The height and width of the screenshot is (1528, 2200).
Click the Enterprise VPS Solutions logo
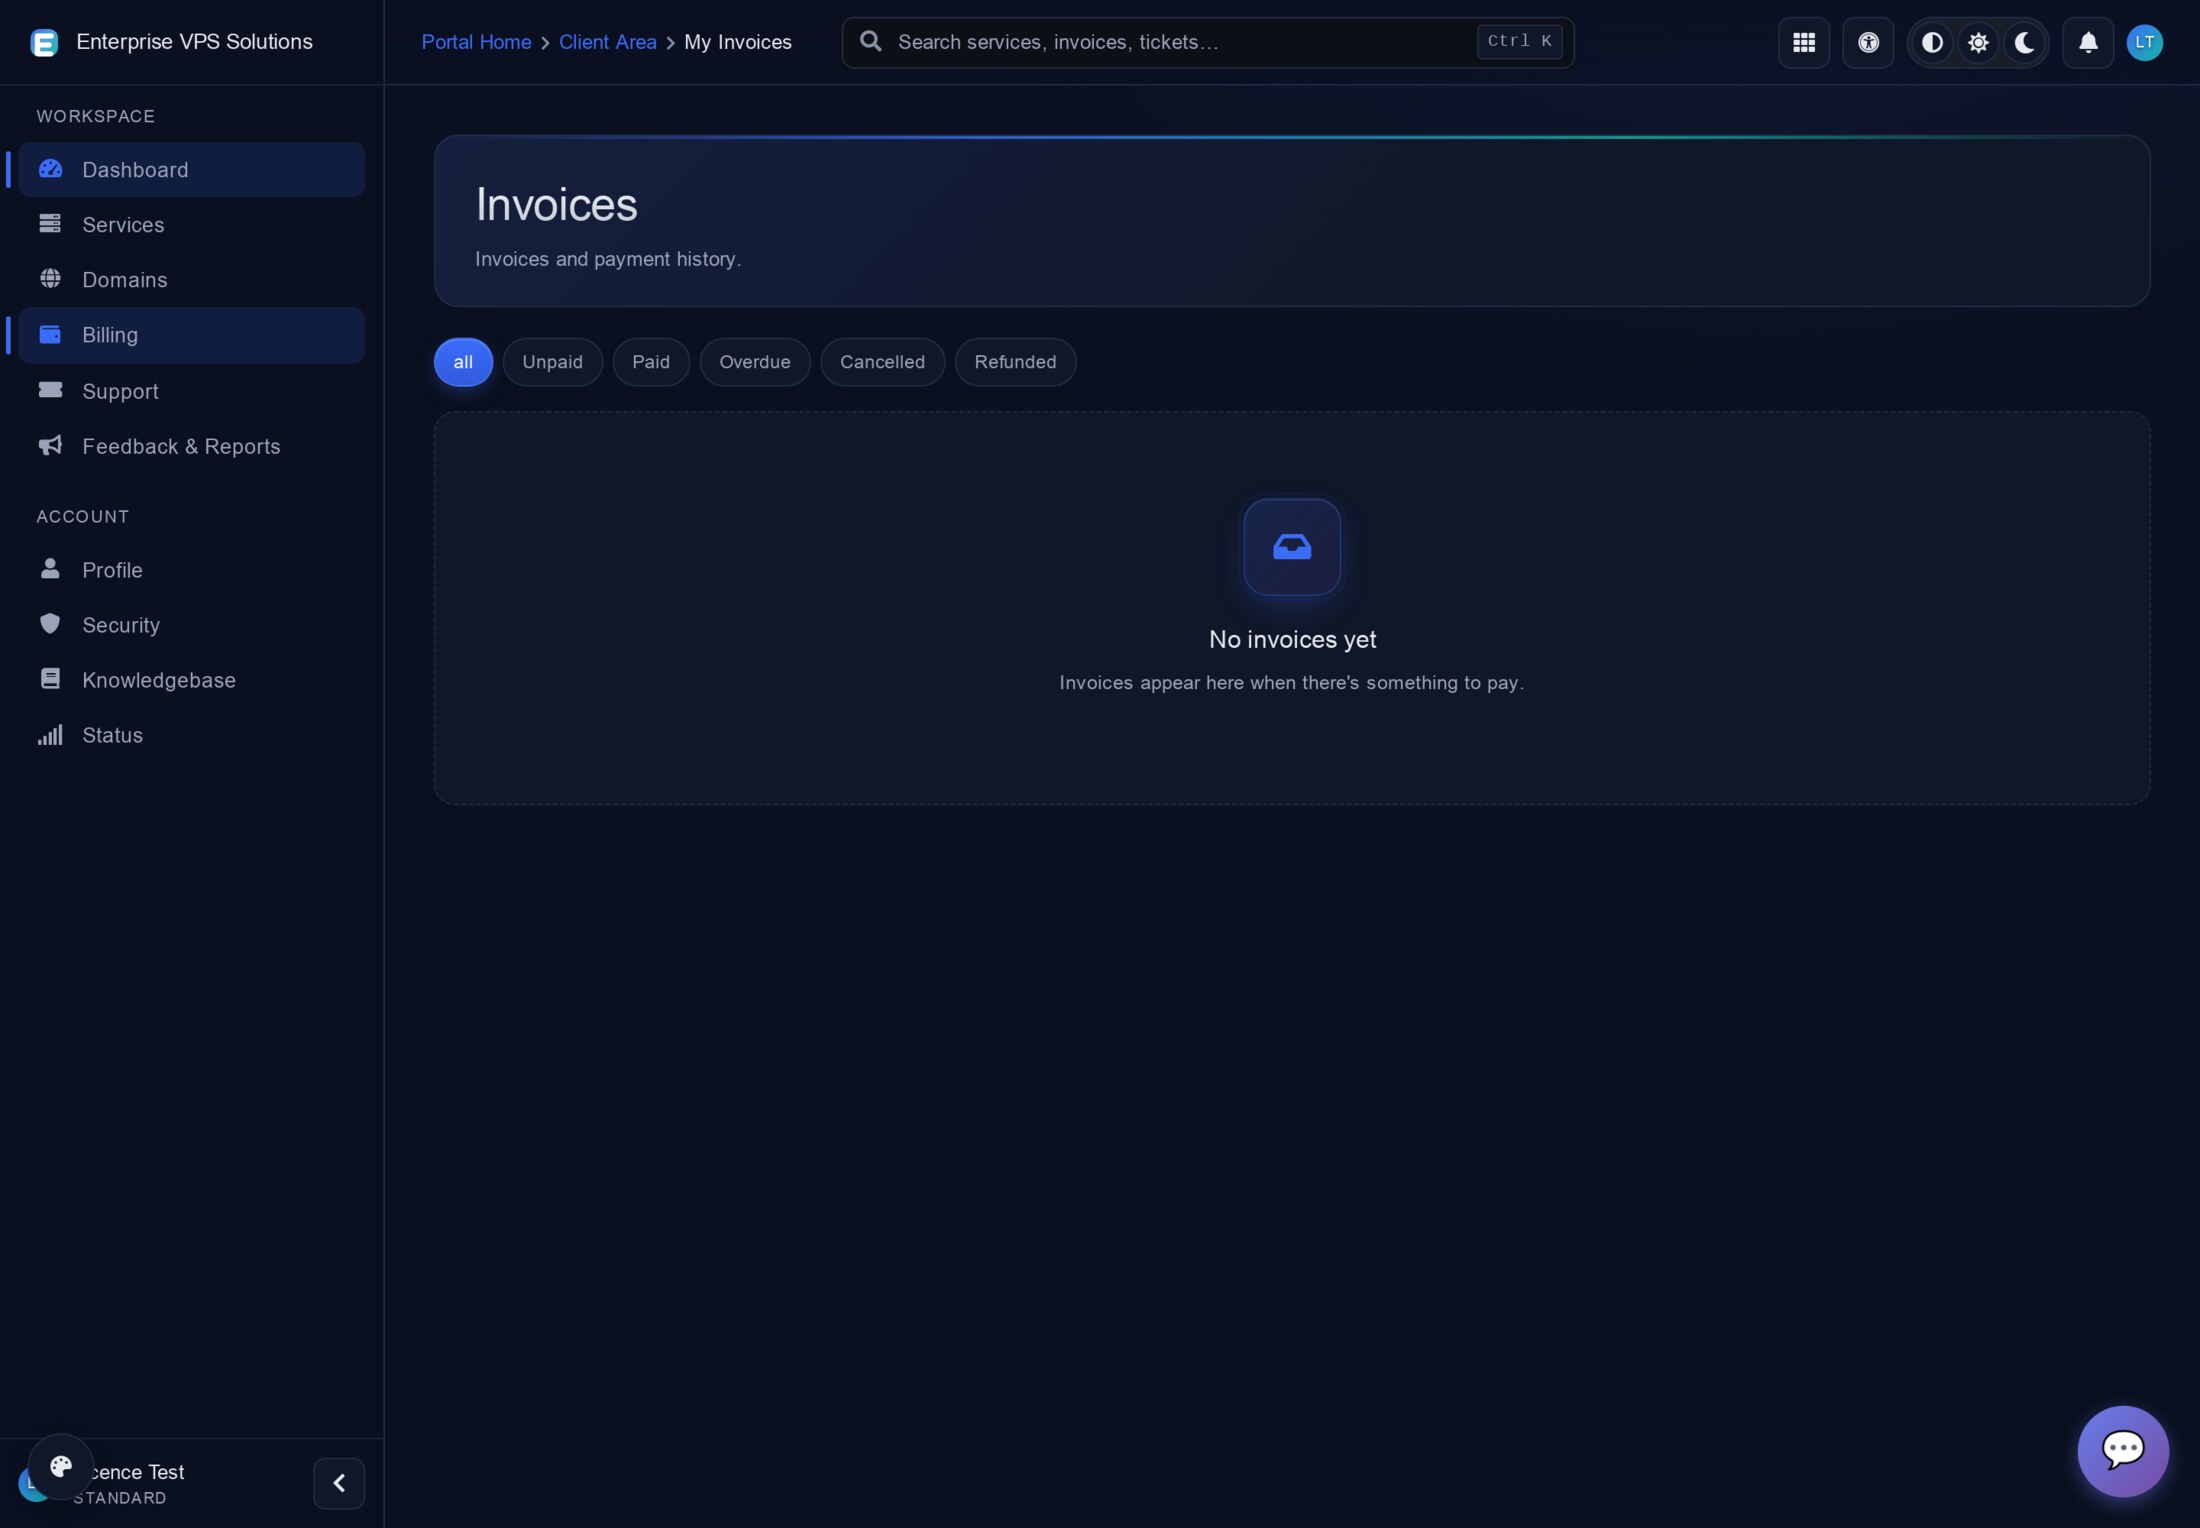(x=44, y=42)
